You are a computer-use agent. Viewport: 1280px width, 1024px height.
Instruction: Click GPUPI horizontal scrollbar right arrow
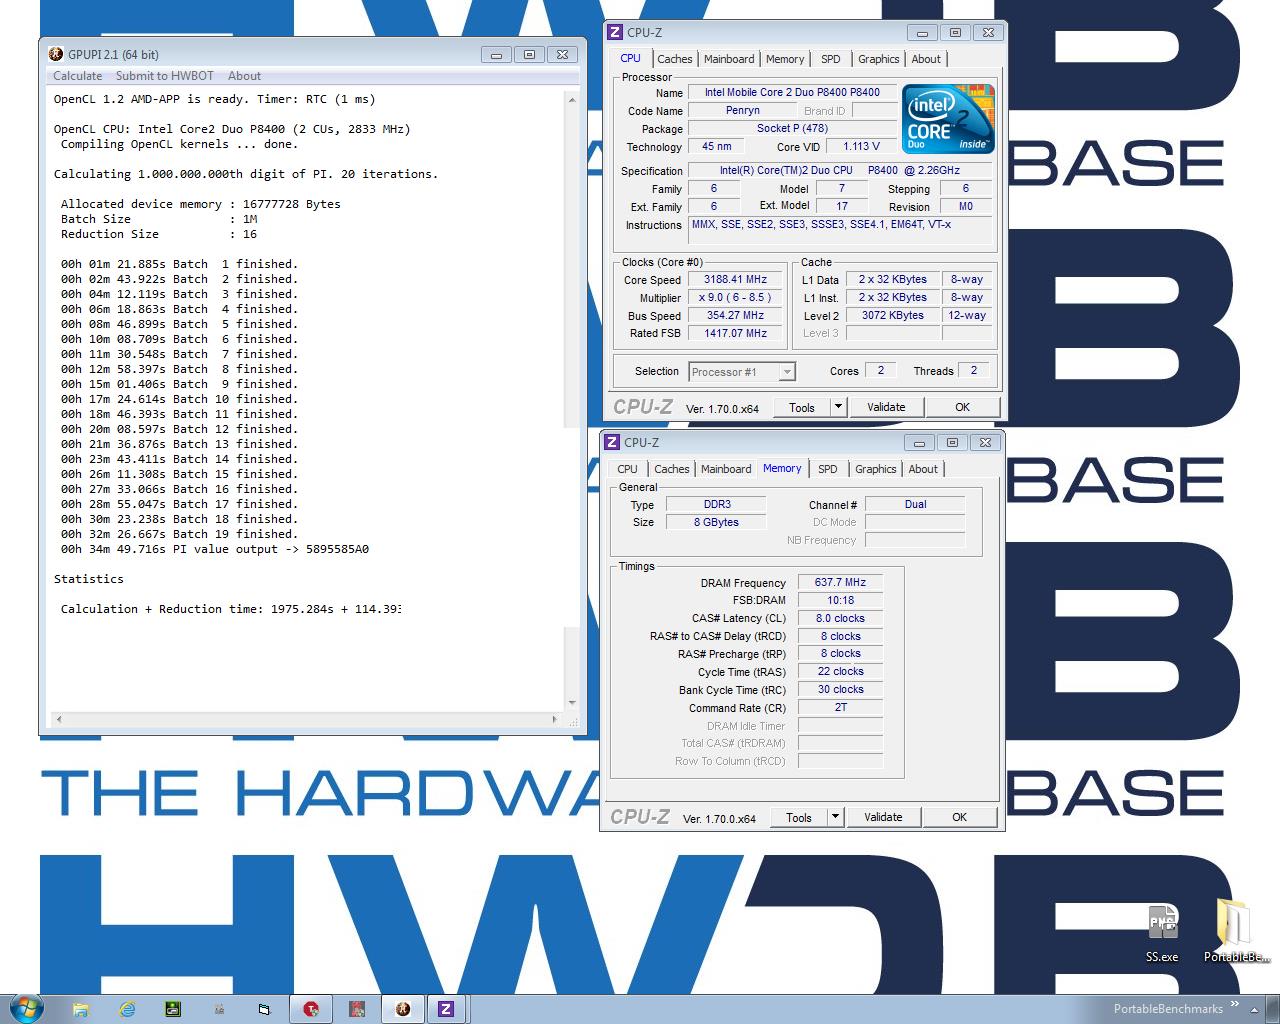click(555, 719)
